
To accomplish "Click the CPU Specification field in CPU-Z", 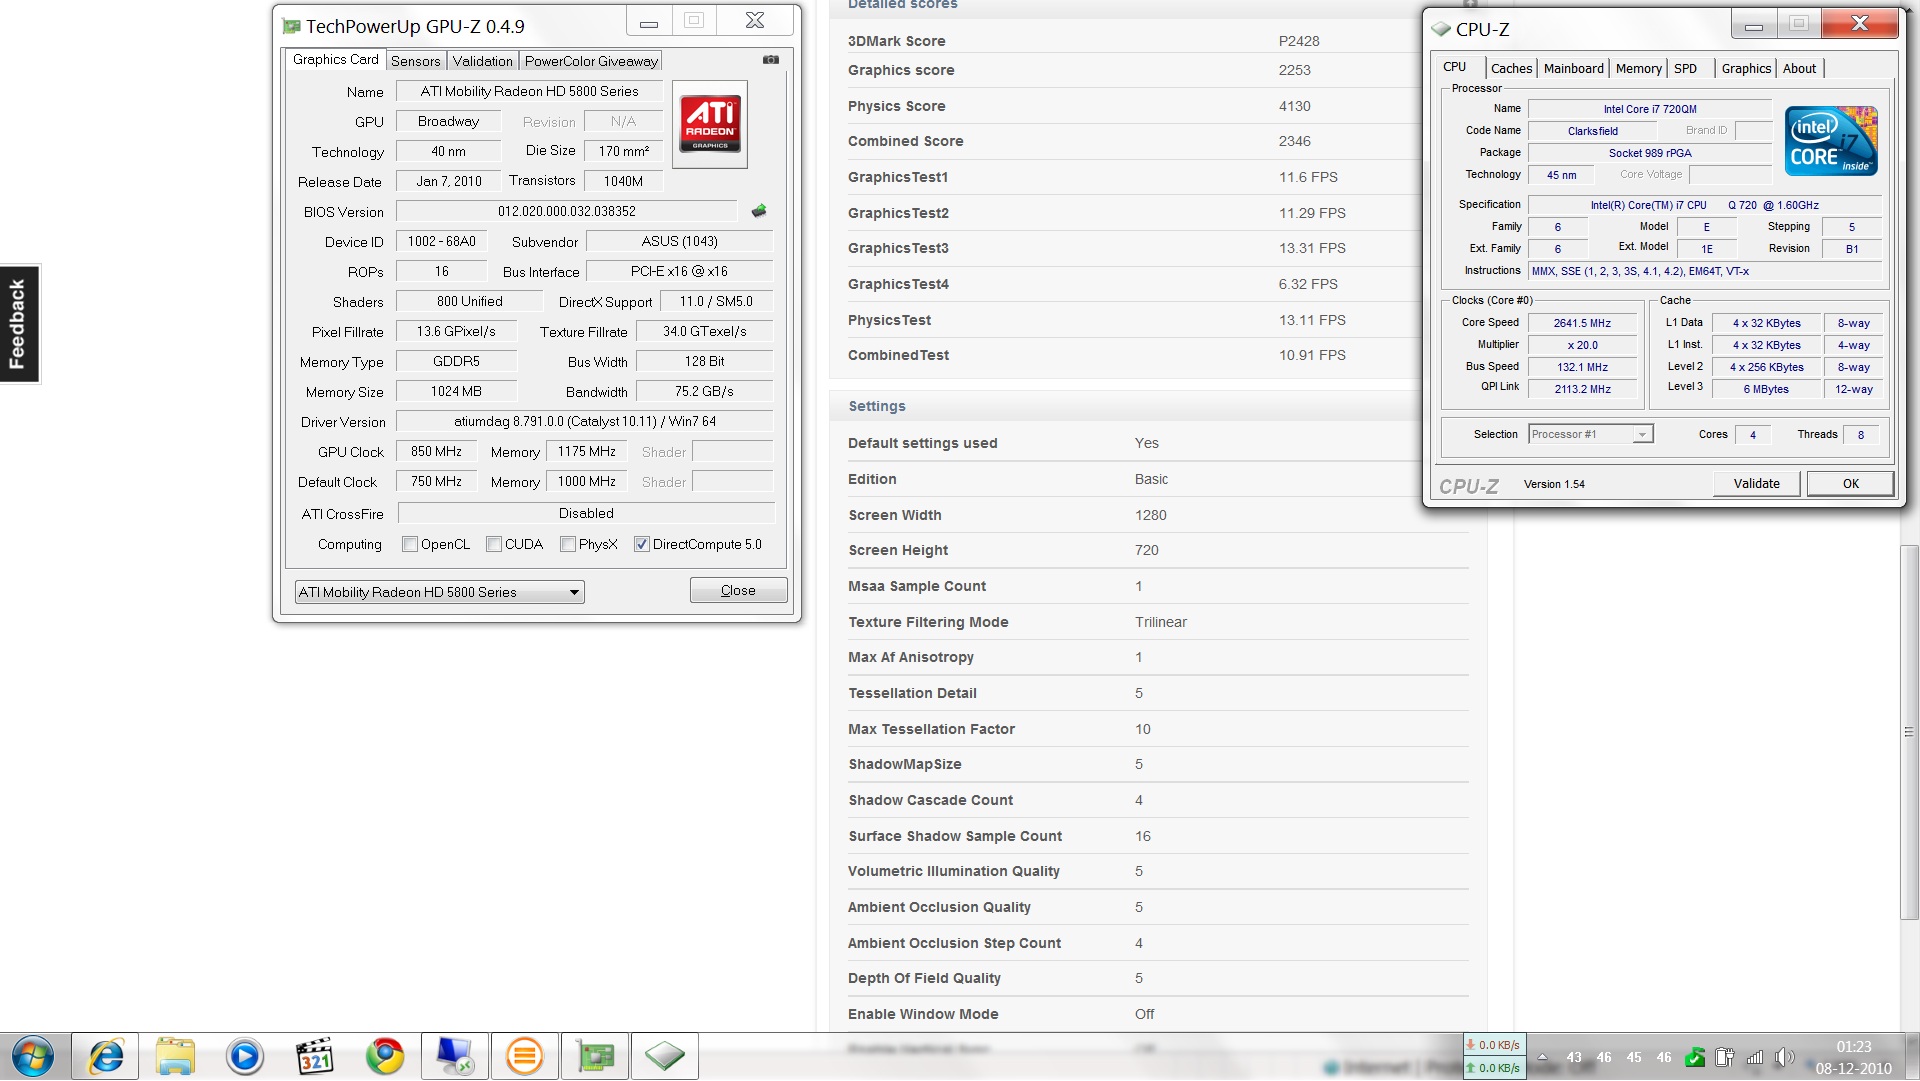I will point(1704,205).
